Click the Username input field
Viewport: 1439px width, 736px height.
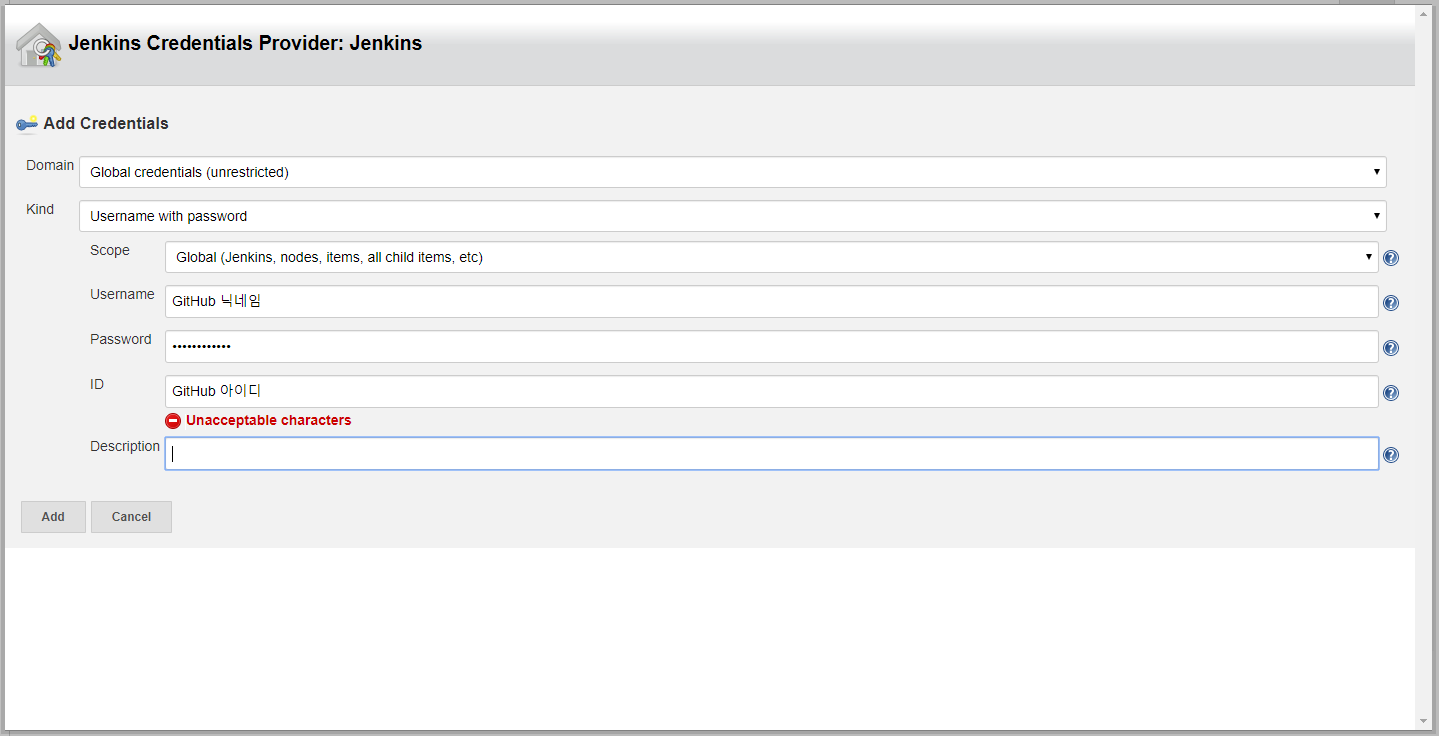(x=772, y=302)
